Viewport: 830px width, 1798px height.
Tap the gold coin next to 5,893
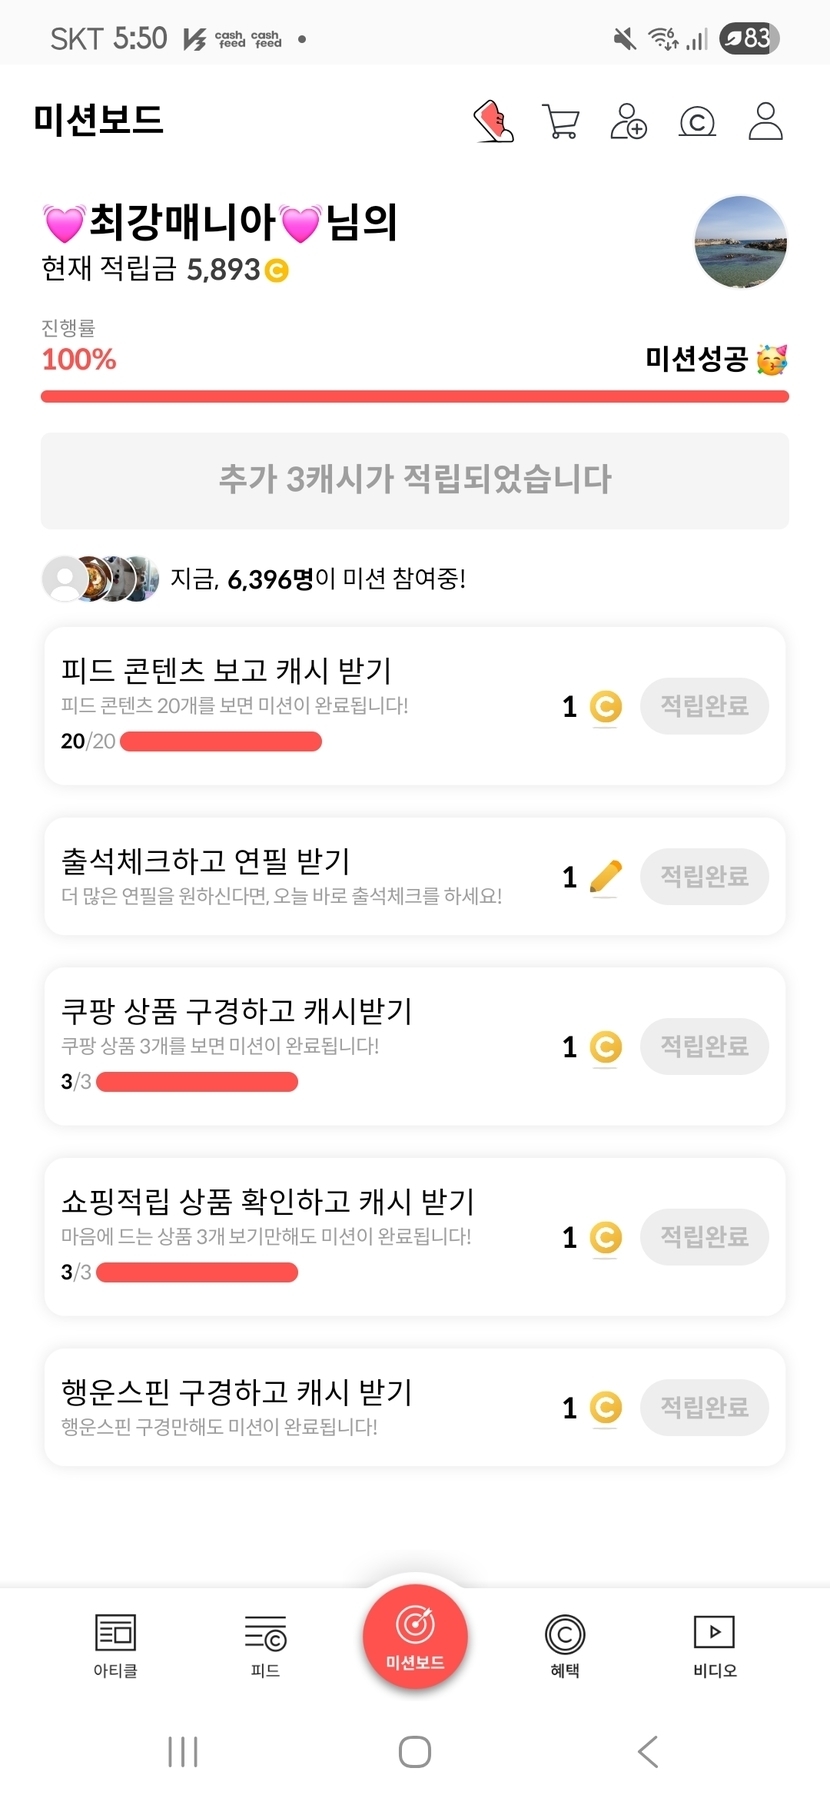(x=277, y=270)
